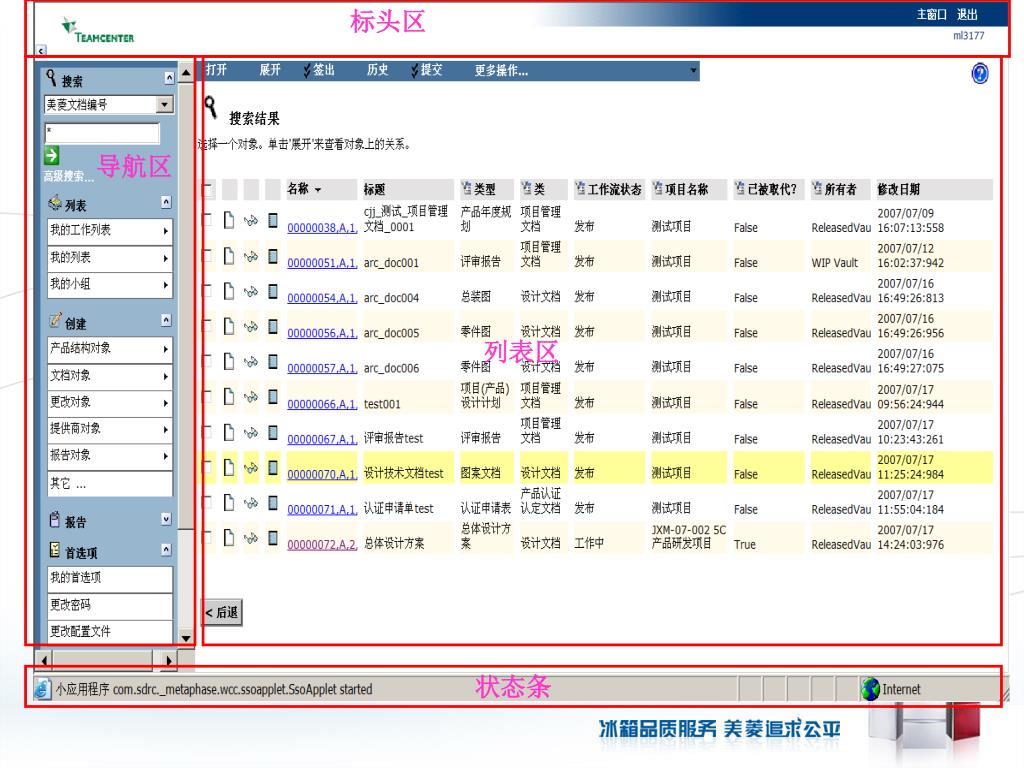Viewport: 1024px width, 768px height.
Task: Click document icon in row 00000072,A,2
Action: pos(229,538)
